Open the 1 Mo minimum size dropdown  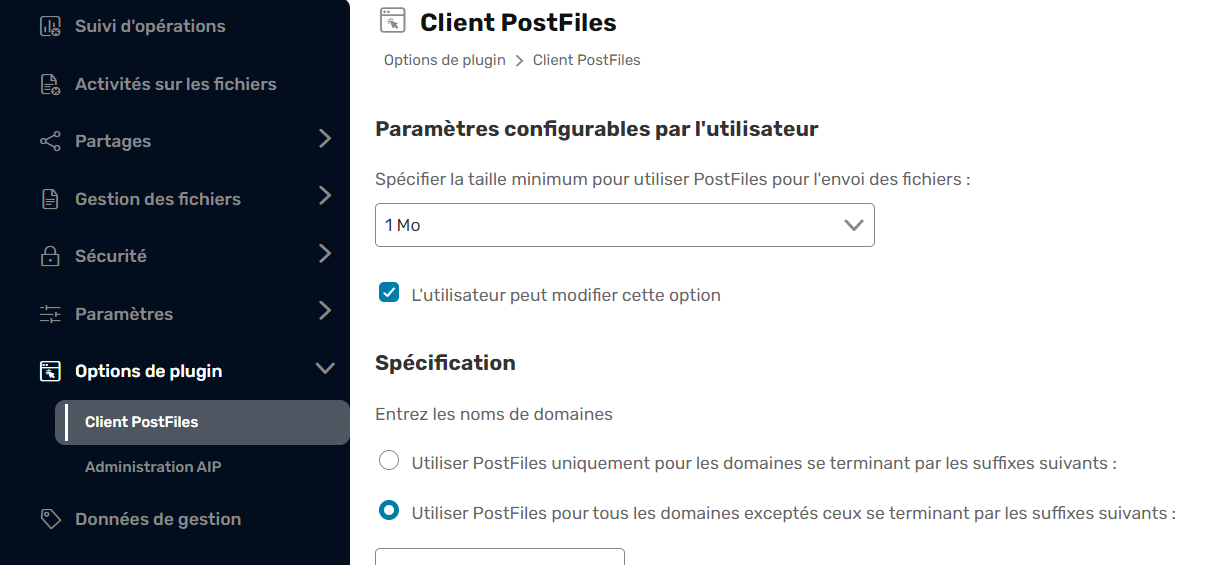tap(625, 225)
